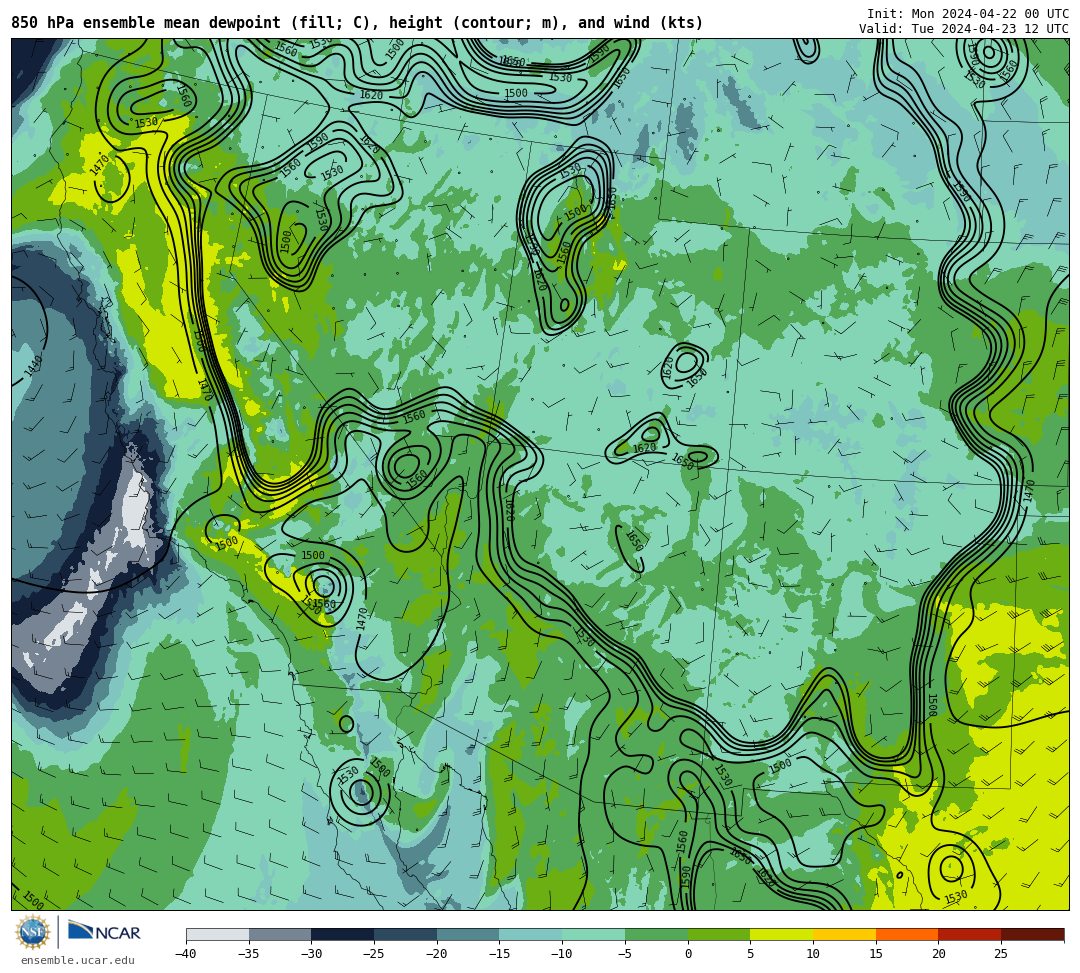Click the gray -35 to -30 color swatch
This screenshot has width=1080, height=973.
tap(280, 934)
